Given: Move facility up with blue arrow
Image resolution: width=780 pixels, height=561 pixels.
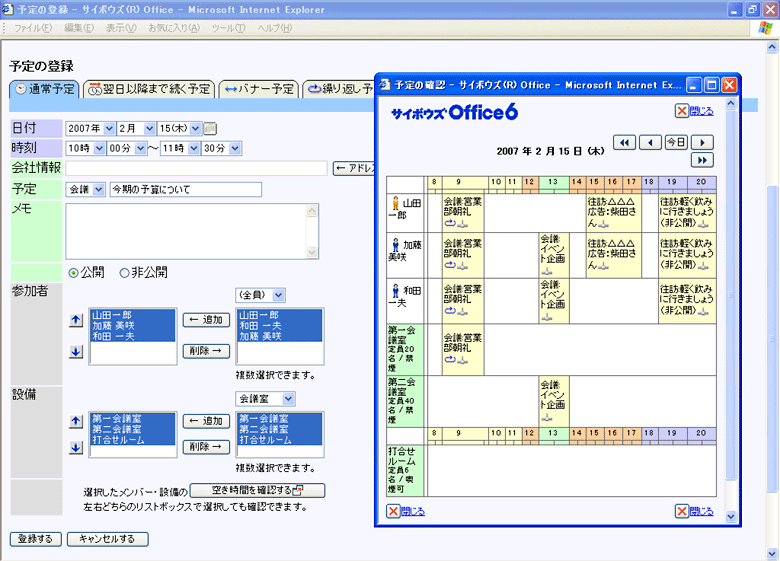Looking at the screenshot, I should coord(76,421).
